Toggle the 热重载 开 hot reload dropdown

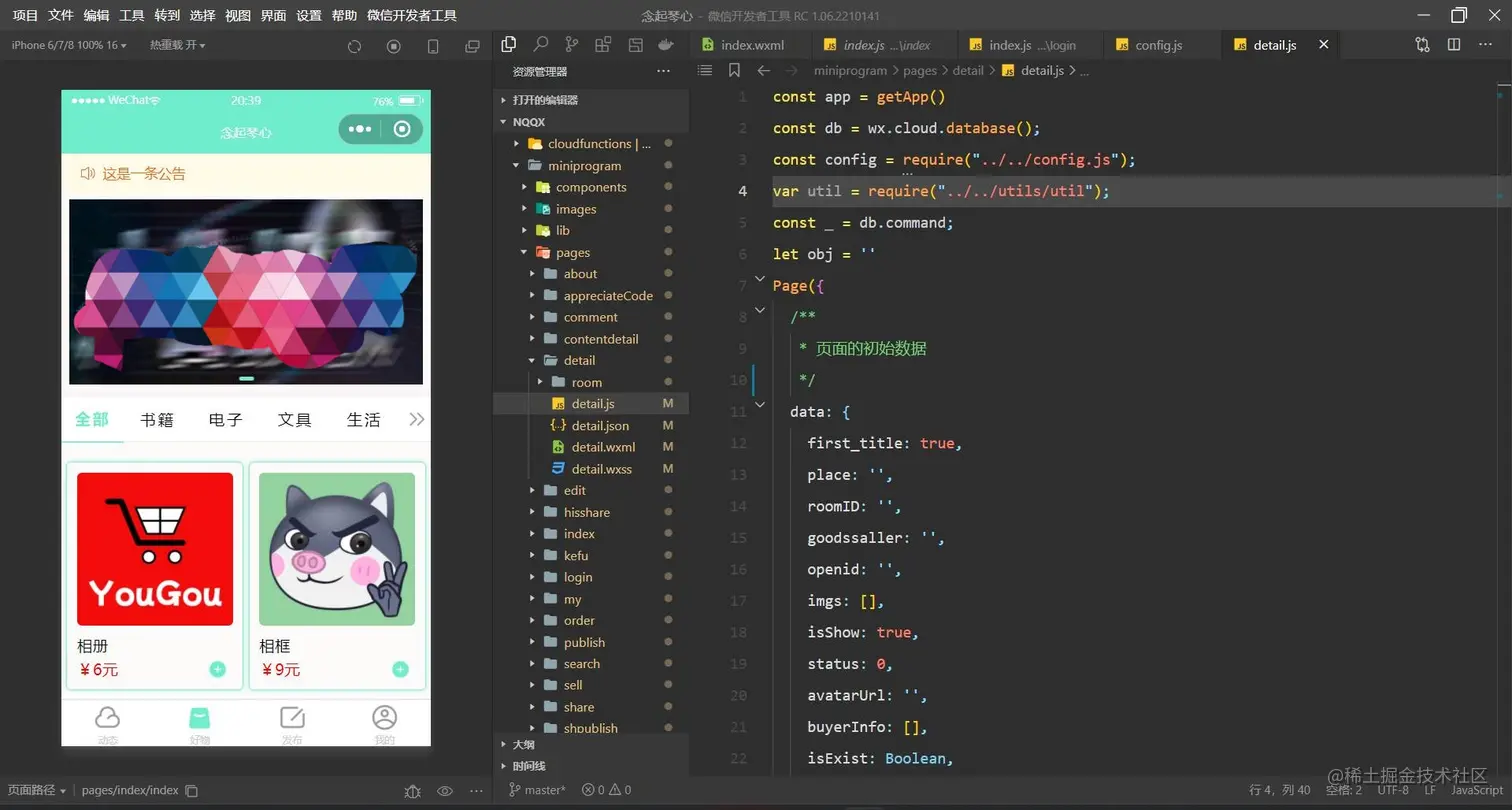click(x=177, y=45)
